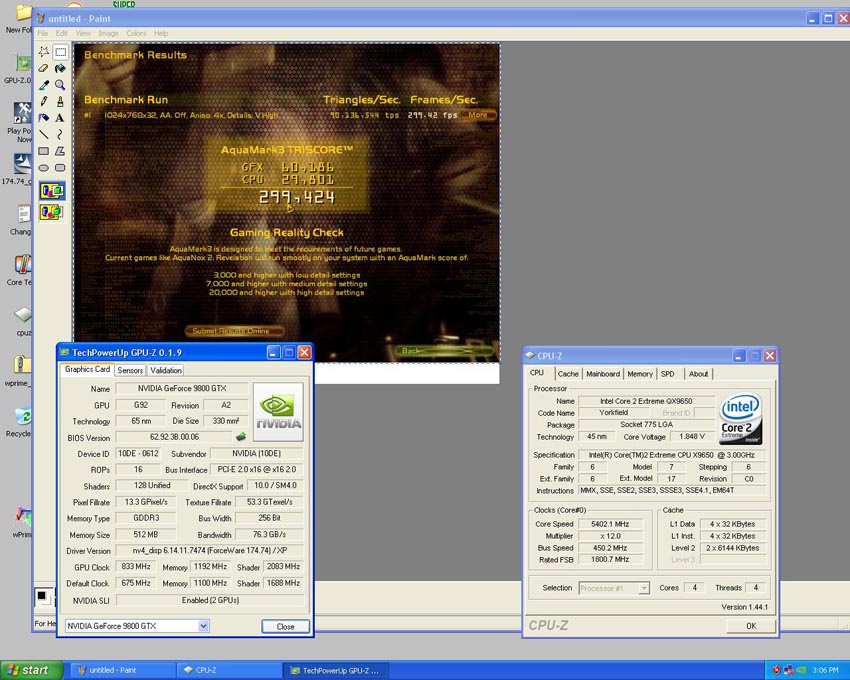Pick the straight Line tool
This screenshot has width=850, height=680.
click(44, 134)
